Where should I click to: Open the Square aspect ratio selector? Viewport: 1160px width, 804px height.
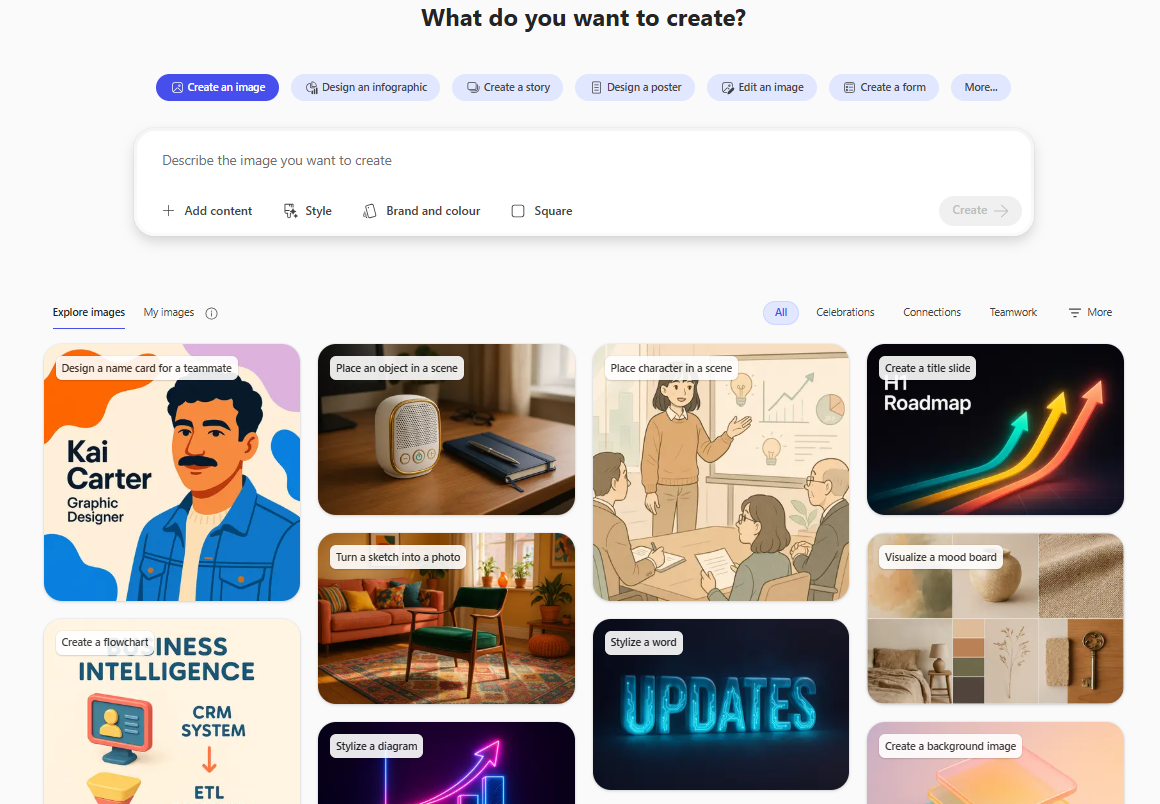click(541, 211)
